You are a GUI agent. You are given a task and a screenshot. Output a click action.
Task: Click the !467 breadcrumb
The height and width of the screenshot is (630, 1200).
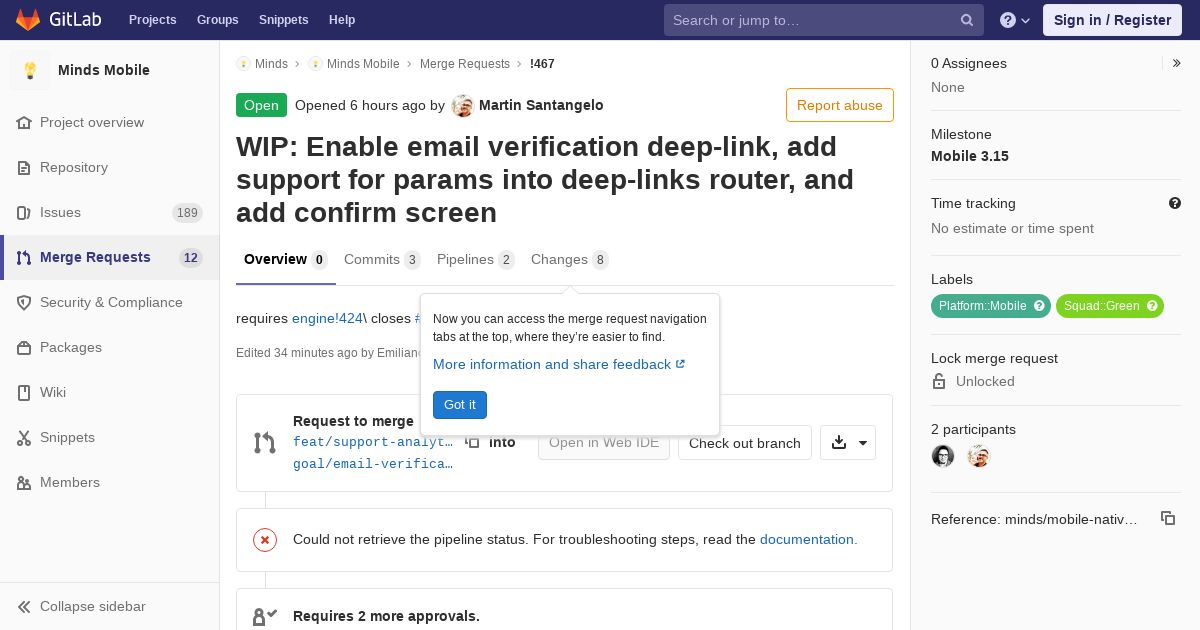(542, 63)
